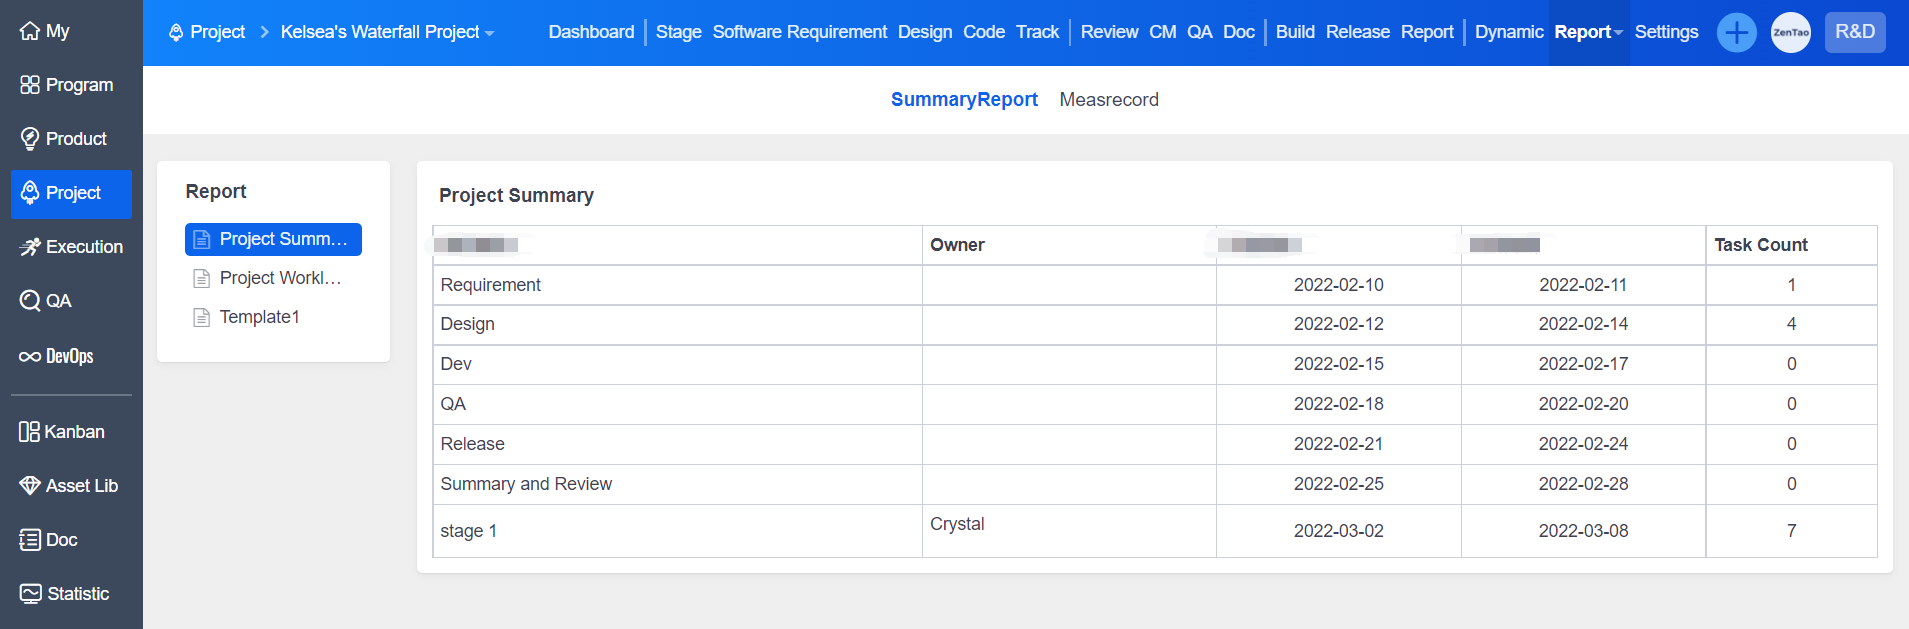The width and height of the screenshot is (1909, 629).
Task: Open the DevOps sidebar section
Action: click(57, 356)
